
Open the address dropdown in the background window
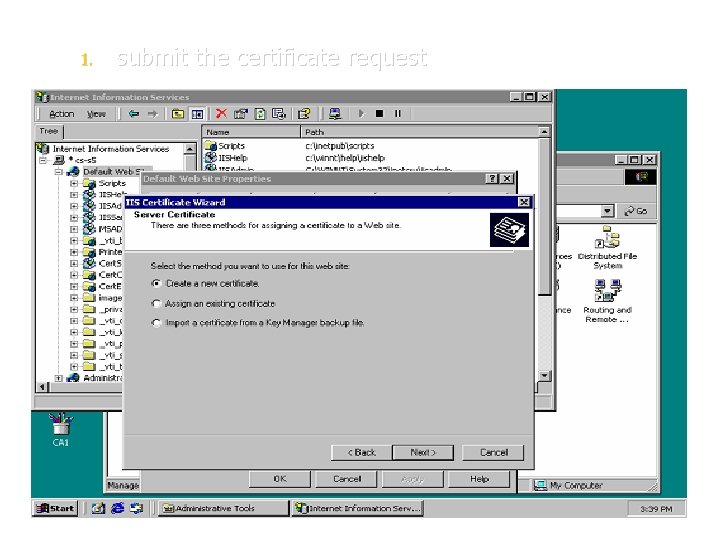click(607, 211)
